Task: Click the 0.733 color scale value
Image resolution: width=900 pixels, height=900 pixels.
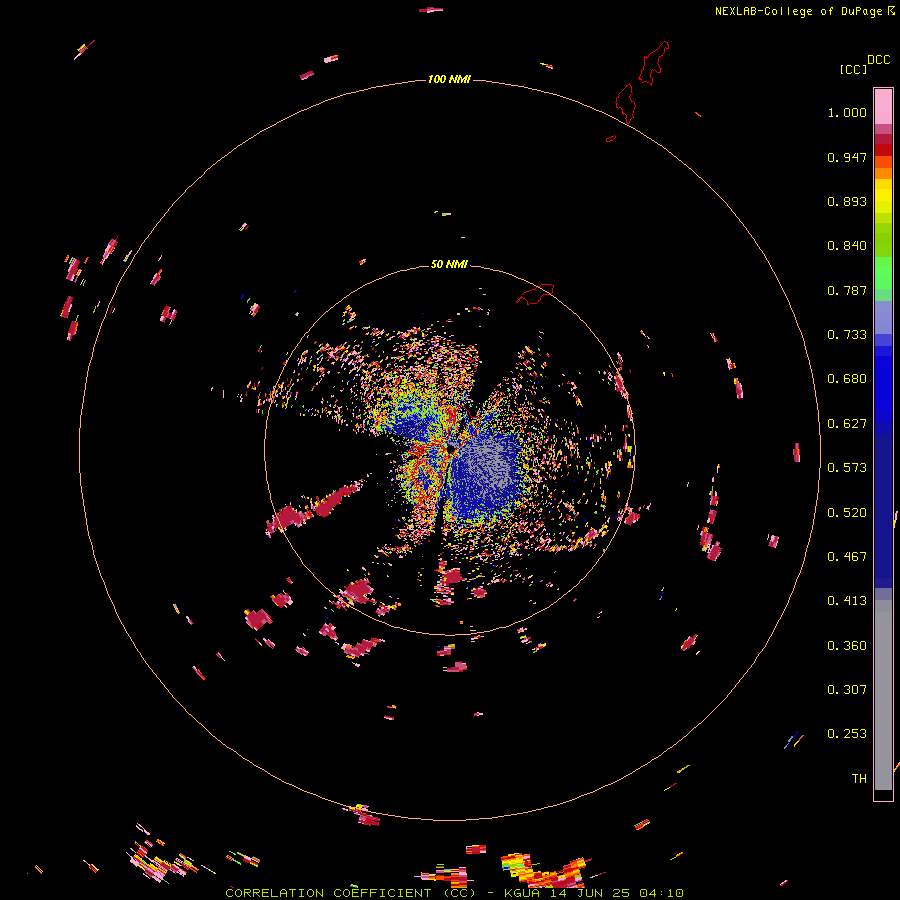Action: pos(847,335)
